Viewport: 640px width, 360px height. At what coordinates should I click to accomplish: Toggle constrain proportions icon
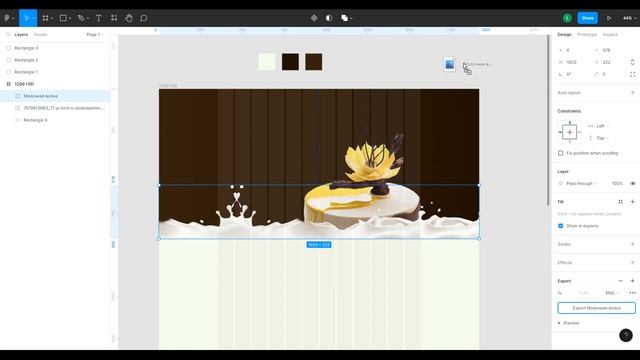[x=632, y=62]
